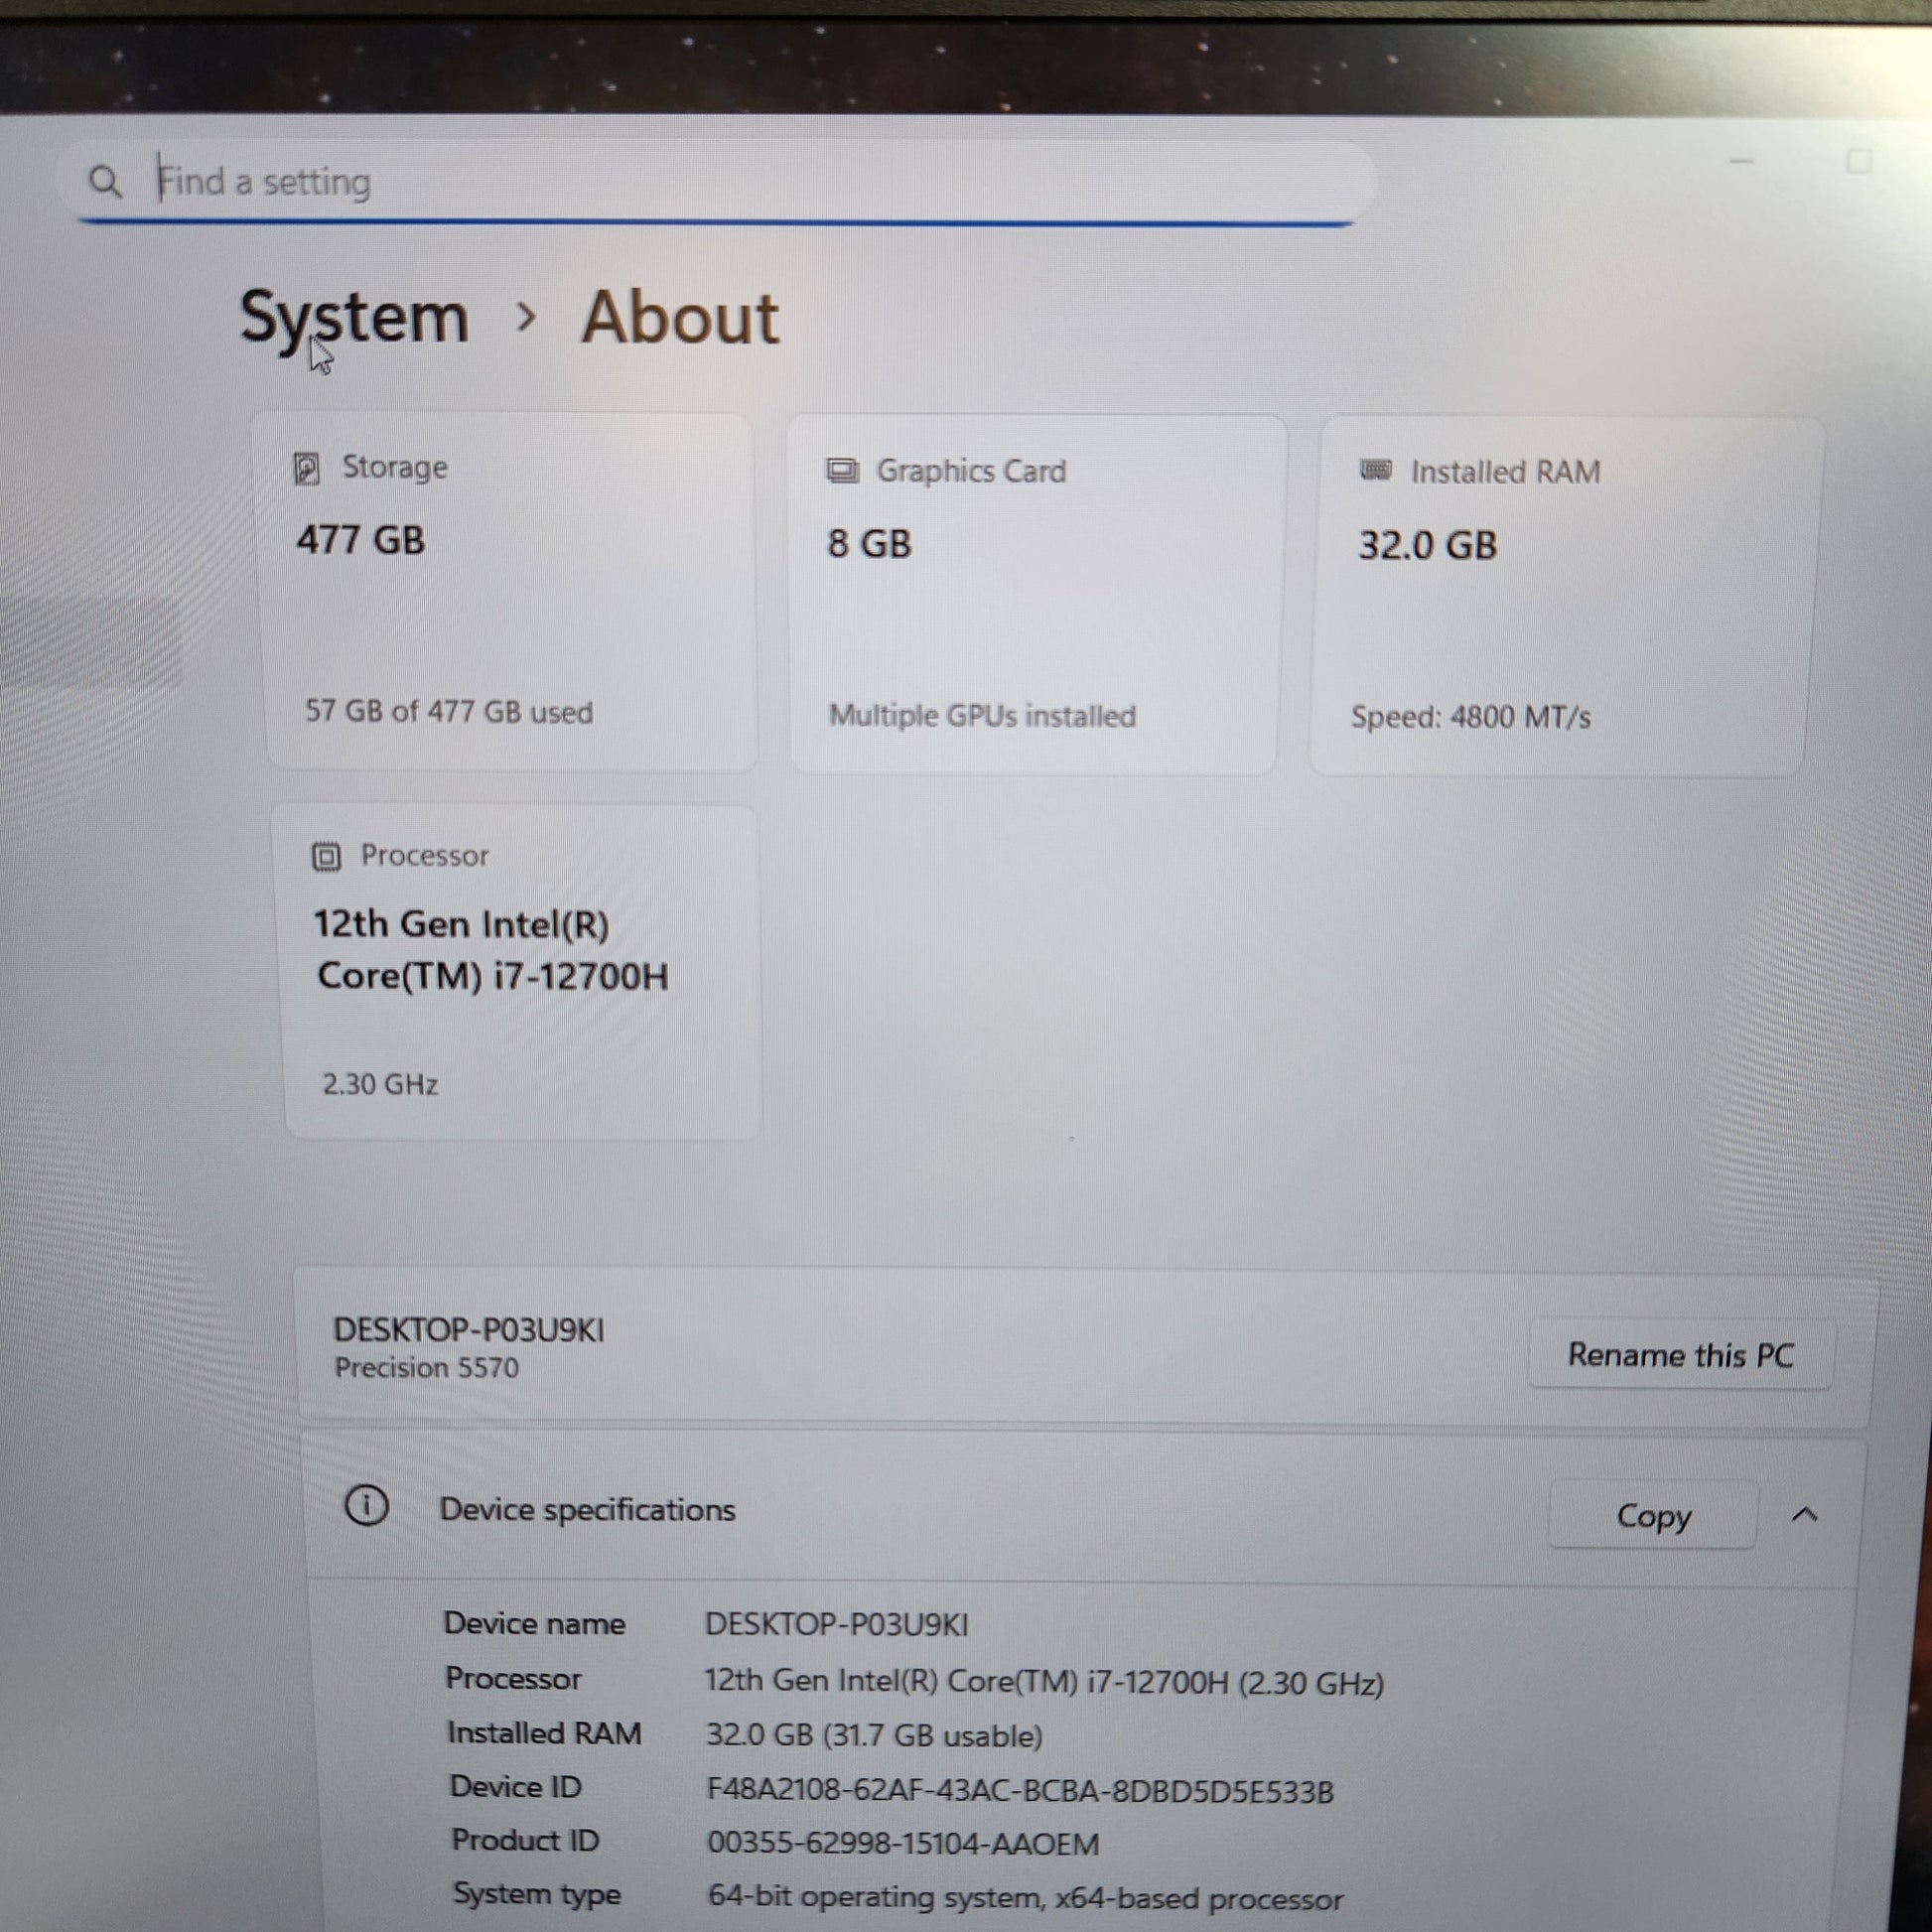Click the Storage card icon
1932x1932 pixels.
(x=307, y=468)
